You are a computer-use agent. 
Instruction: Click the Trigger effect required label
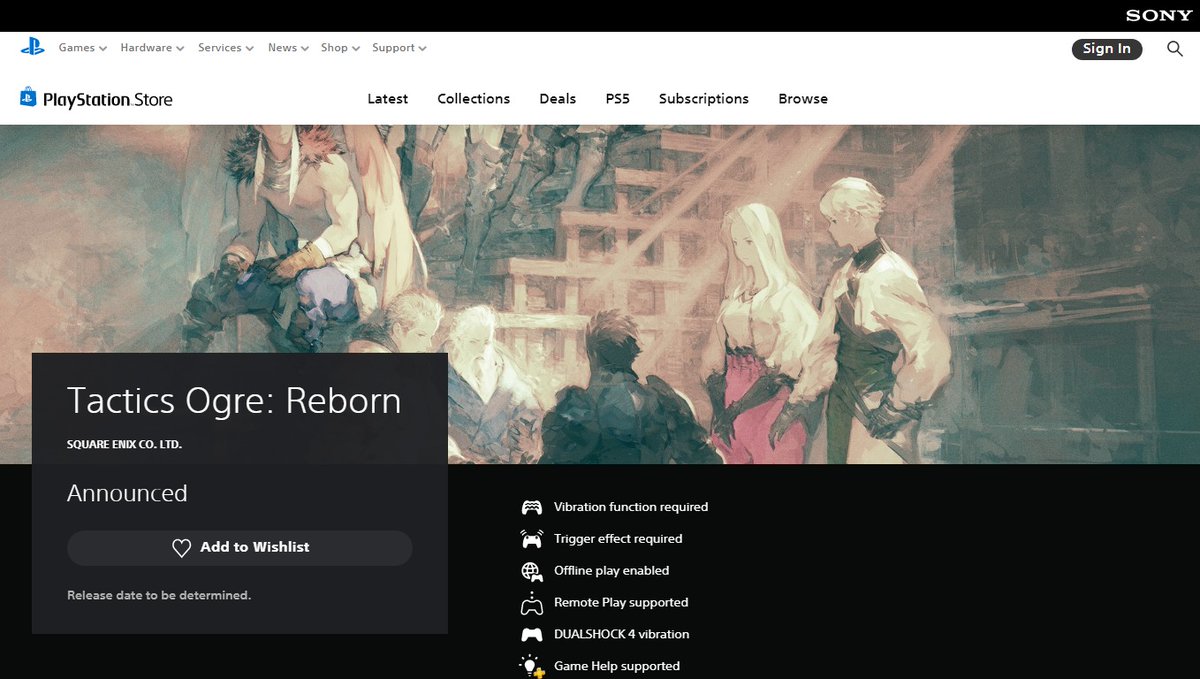tap(618, 539)
